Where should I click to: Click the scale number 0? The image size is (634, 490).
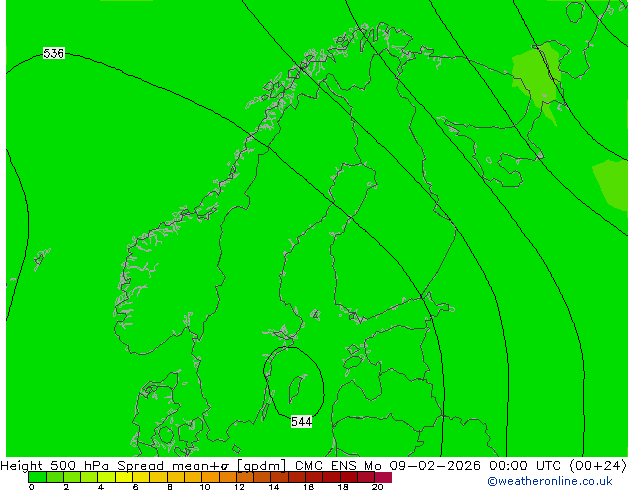point(32,487)
